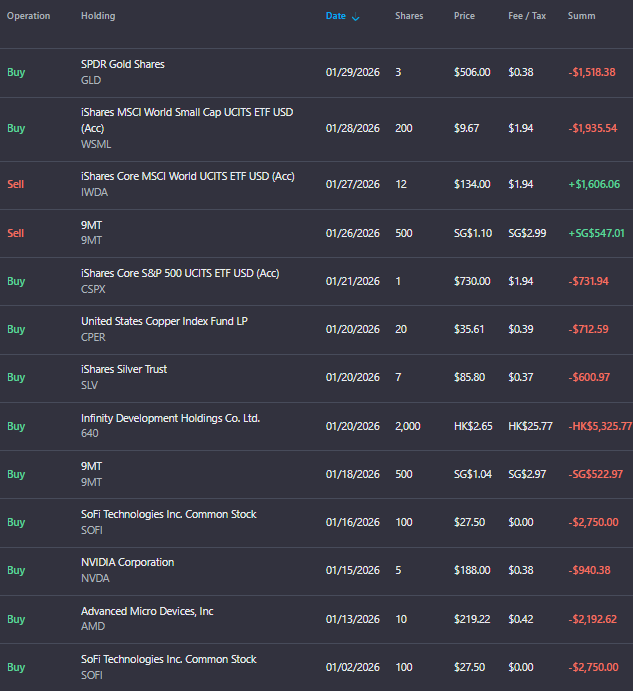633x691 pixels.
Task: Click the Price column header
Action: [464, 16]
